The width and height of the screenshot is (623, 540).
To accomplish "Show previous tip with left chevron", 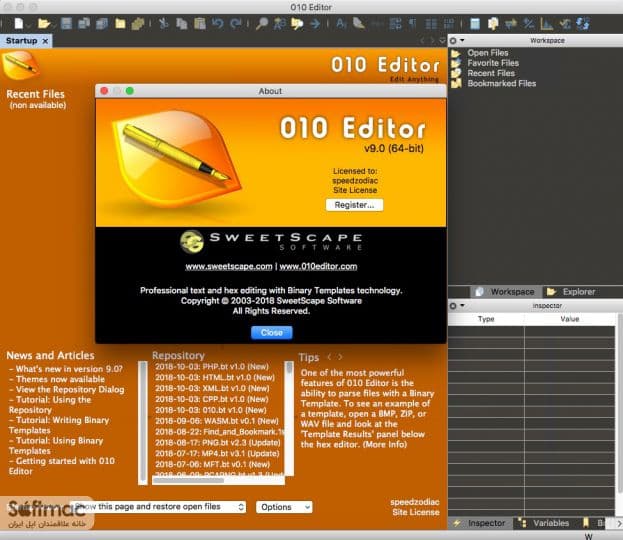I will (329, 357).
